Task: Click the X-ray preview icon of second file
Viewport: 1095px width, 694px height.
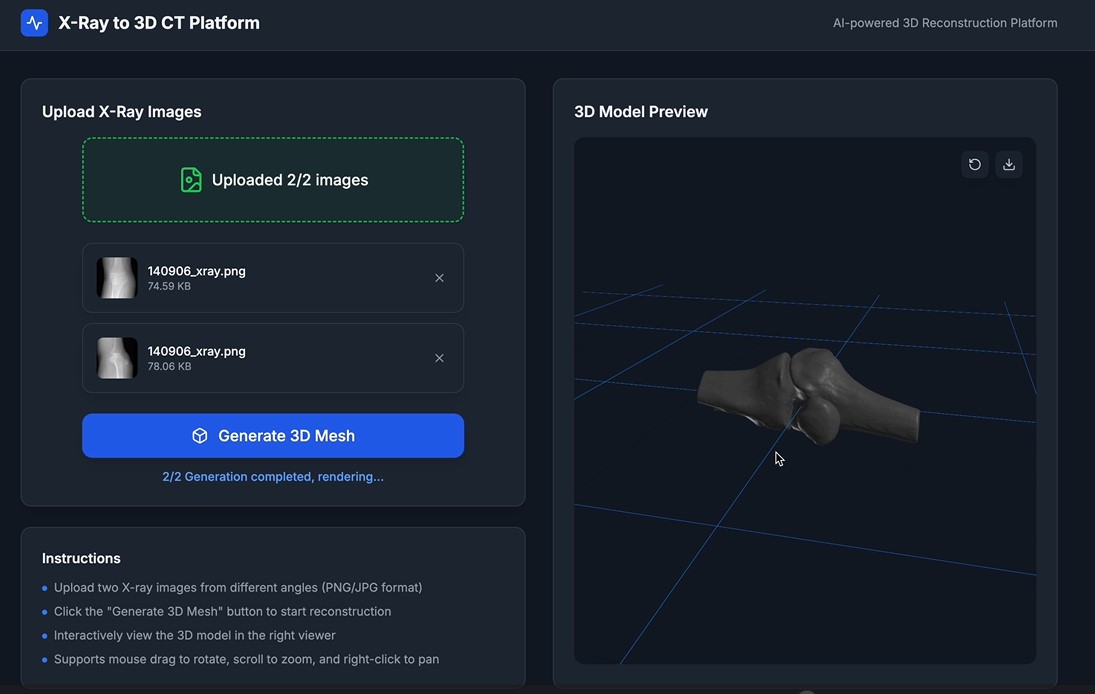Action: [117, 357]
